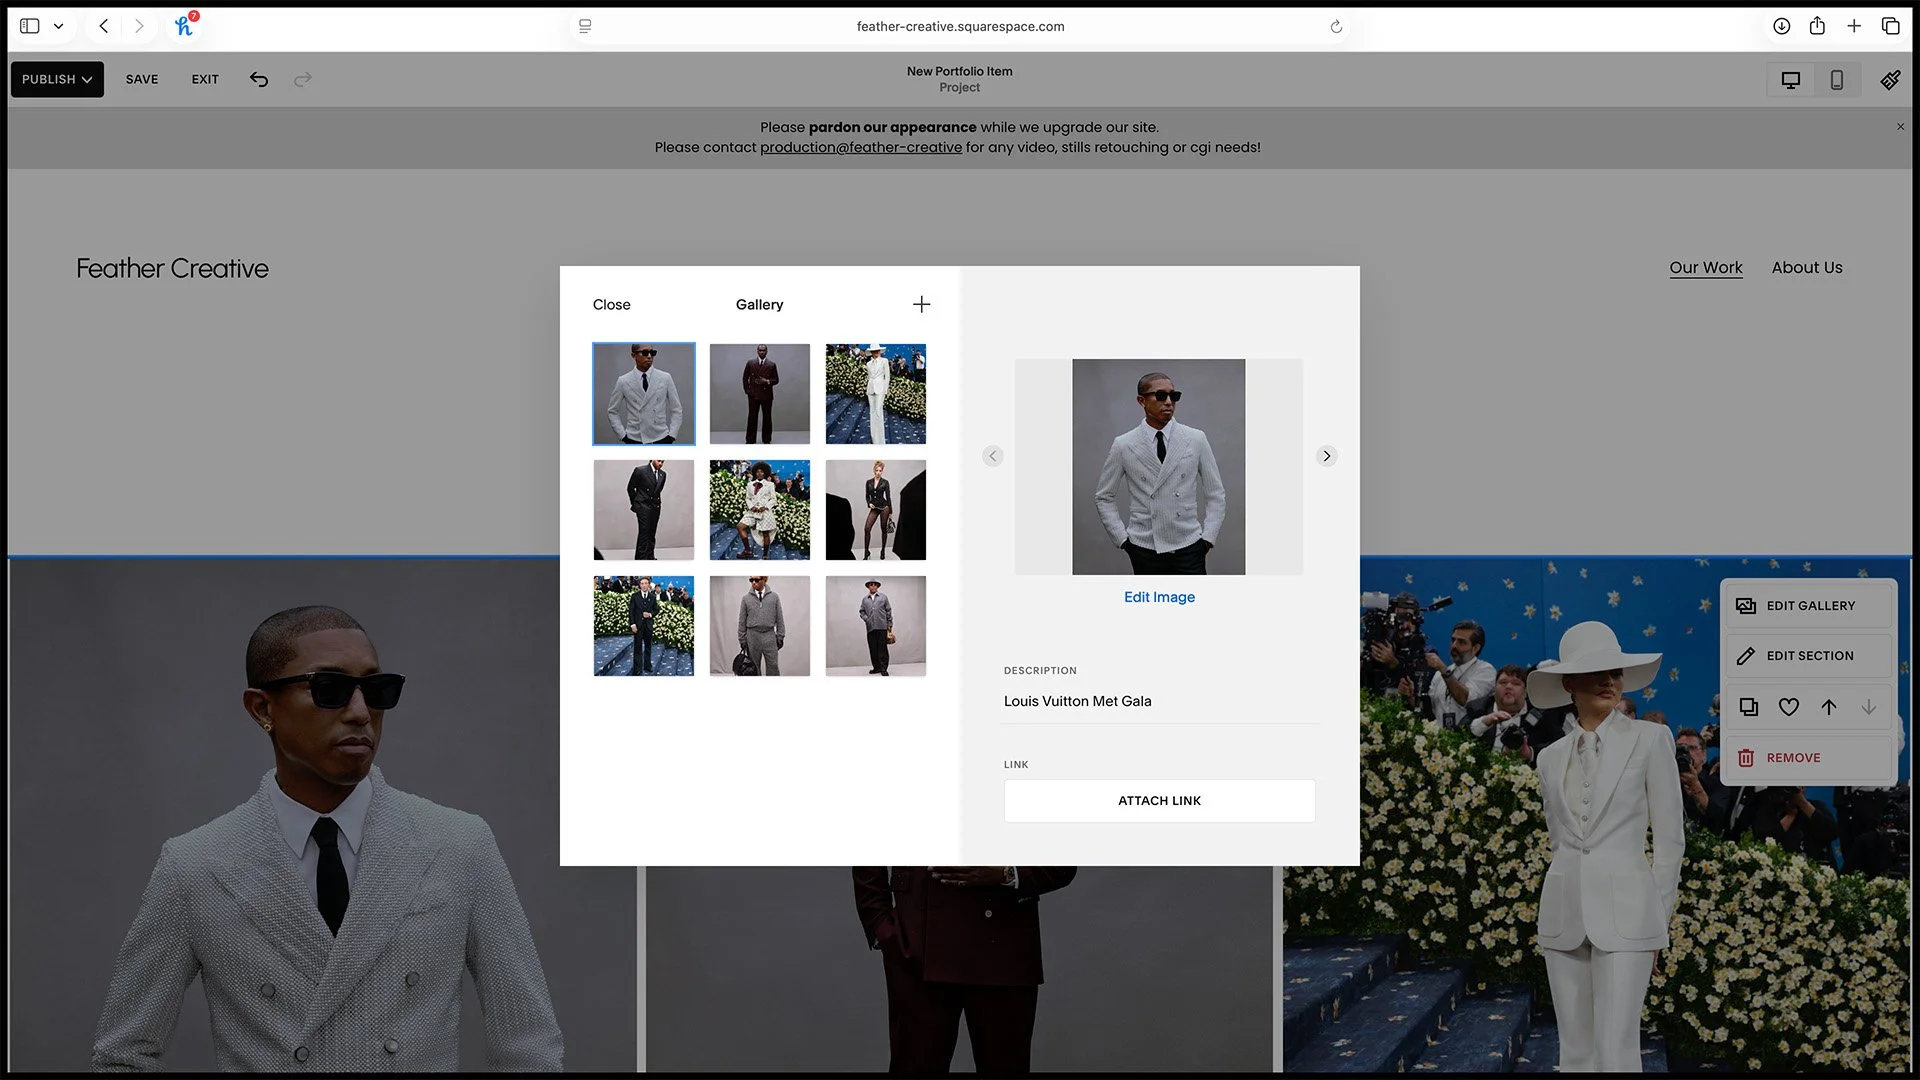The image size is (1920, 1080).
Task: Add a new image with the plus icon
Action: [921, 304]
